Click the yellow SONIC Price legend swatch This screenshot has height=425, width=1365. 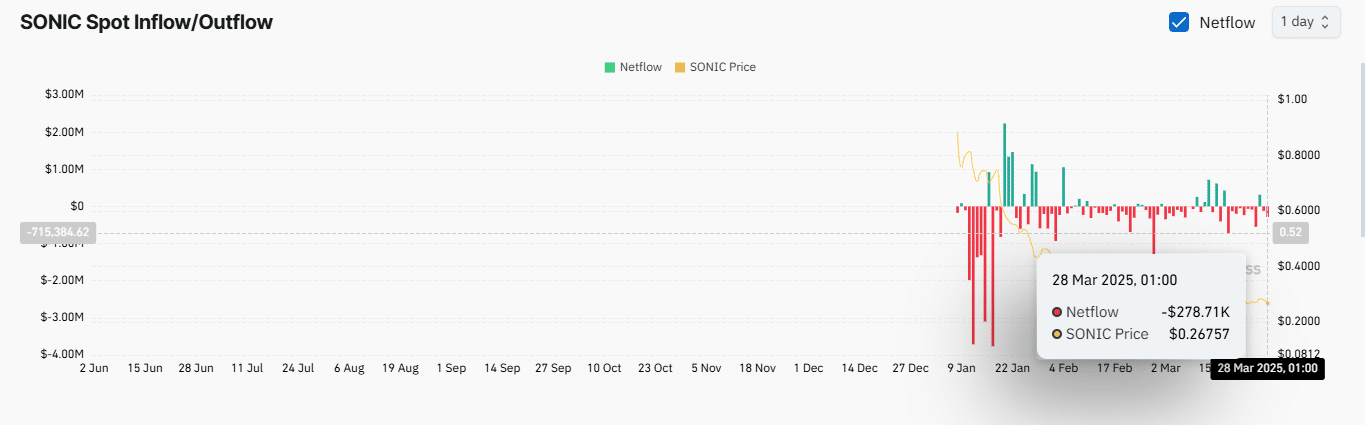pos(680,67)
